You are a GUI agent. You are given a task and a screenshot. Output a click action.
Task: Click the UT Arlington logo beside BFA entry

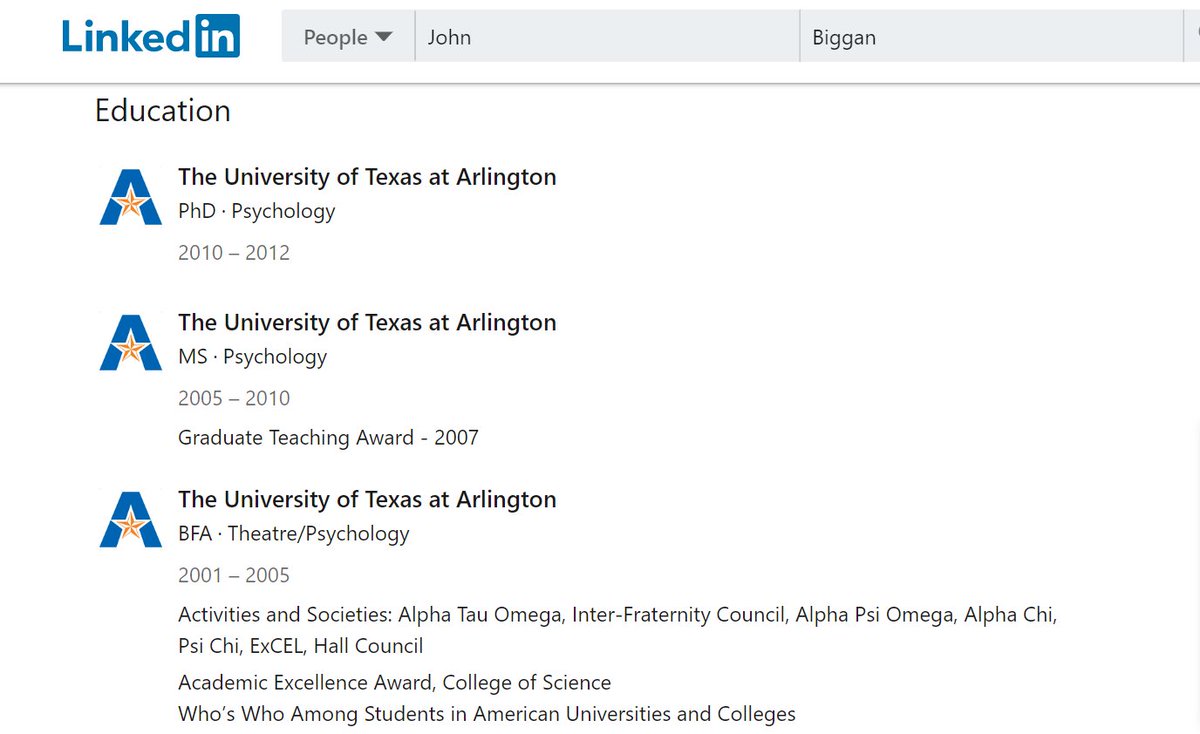click(x=131, y=519)
